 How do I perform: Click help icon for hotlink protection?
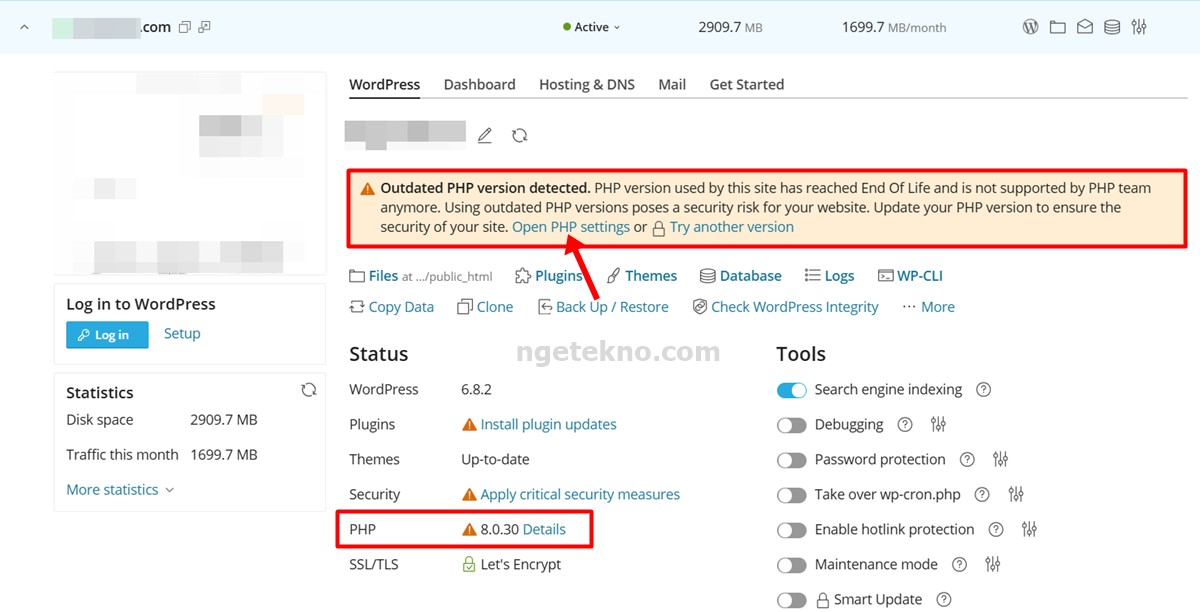pyautogui.click(x=996, y=530)
